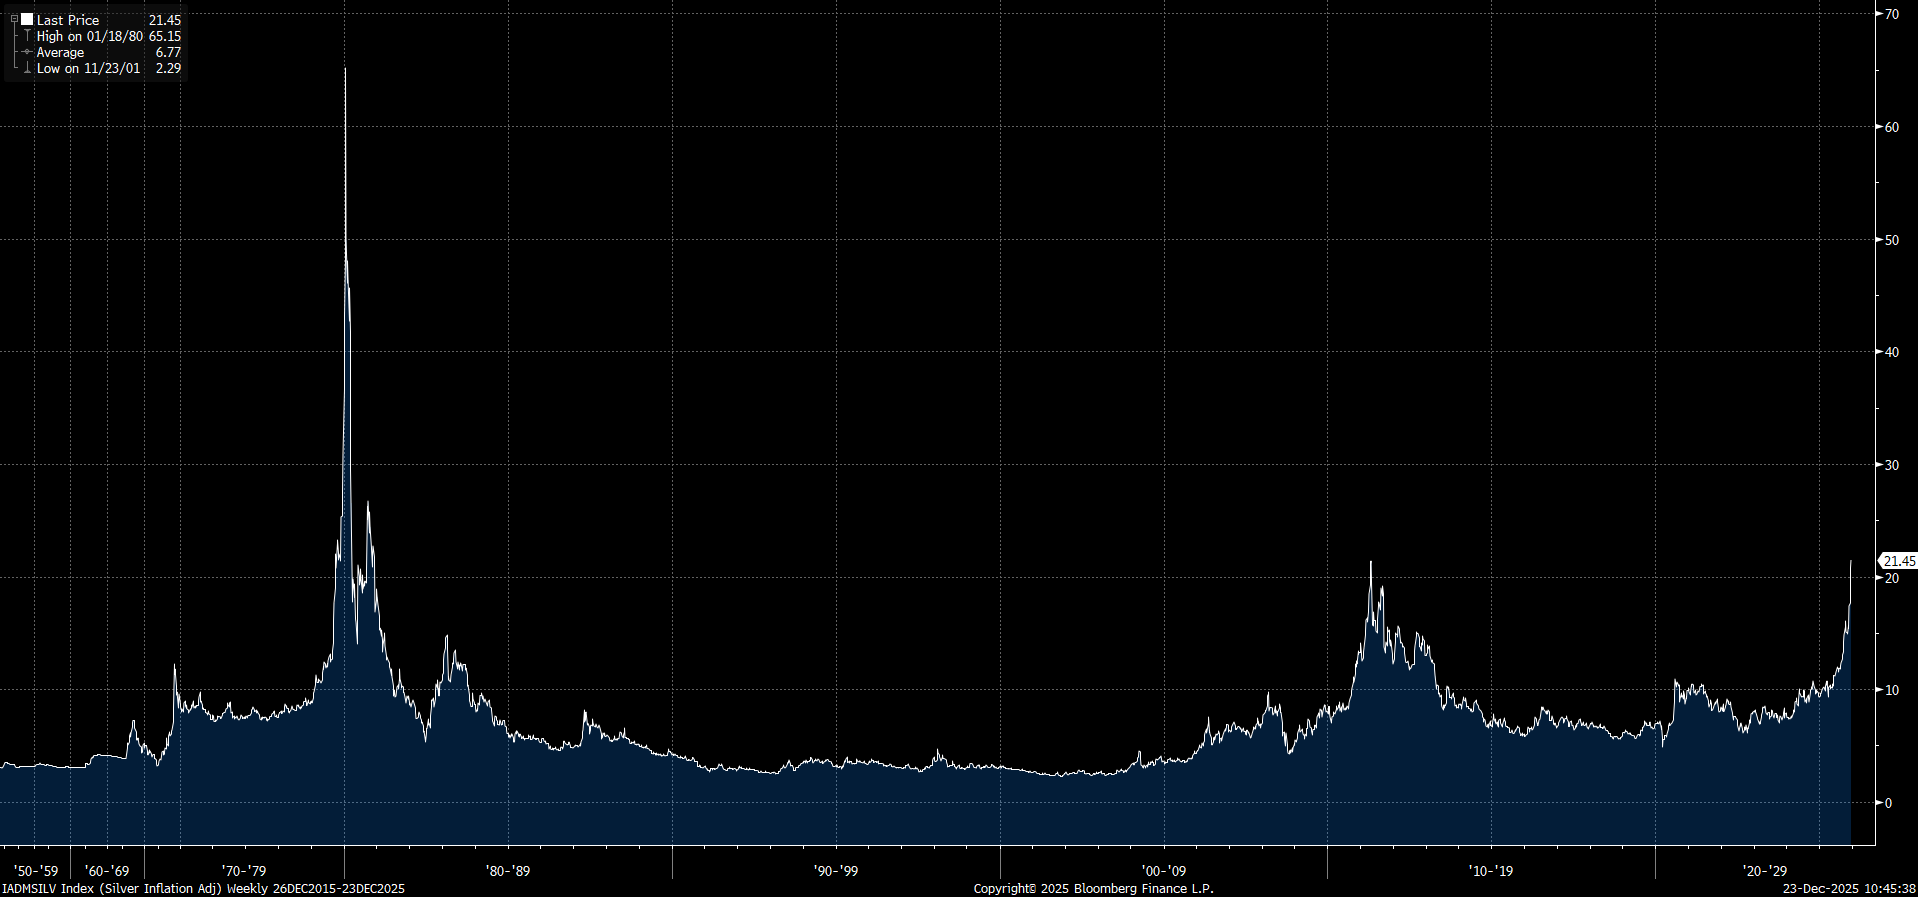Click the '50-'59 decade axis label
The width and height of the screenshot is (1918, 897).
click(36, 871)
